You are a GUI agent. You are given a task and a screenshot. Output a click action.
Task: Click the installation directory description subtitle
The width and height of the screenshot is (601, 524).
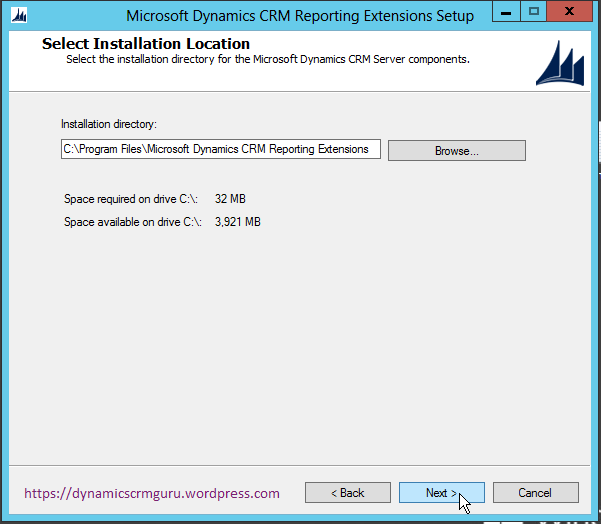pos(268,59)
